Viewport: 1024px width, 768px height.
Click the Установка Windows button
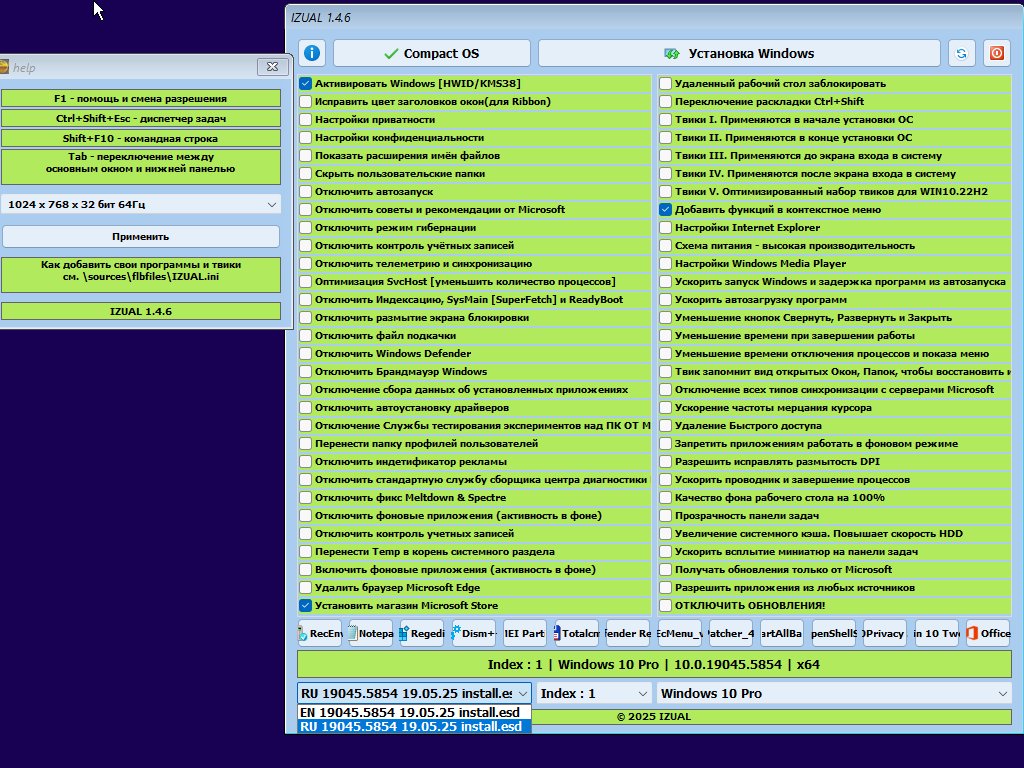pos(739,53)
